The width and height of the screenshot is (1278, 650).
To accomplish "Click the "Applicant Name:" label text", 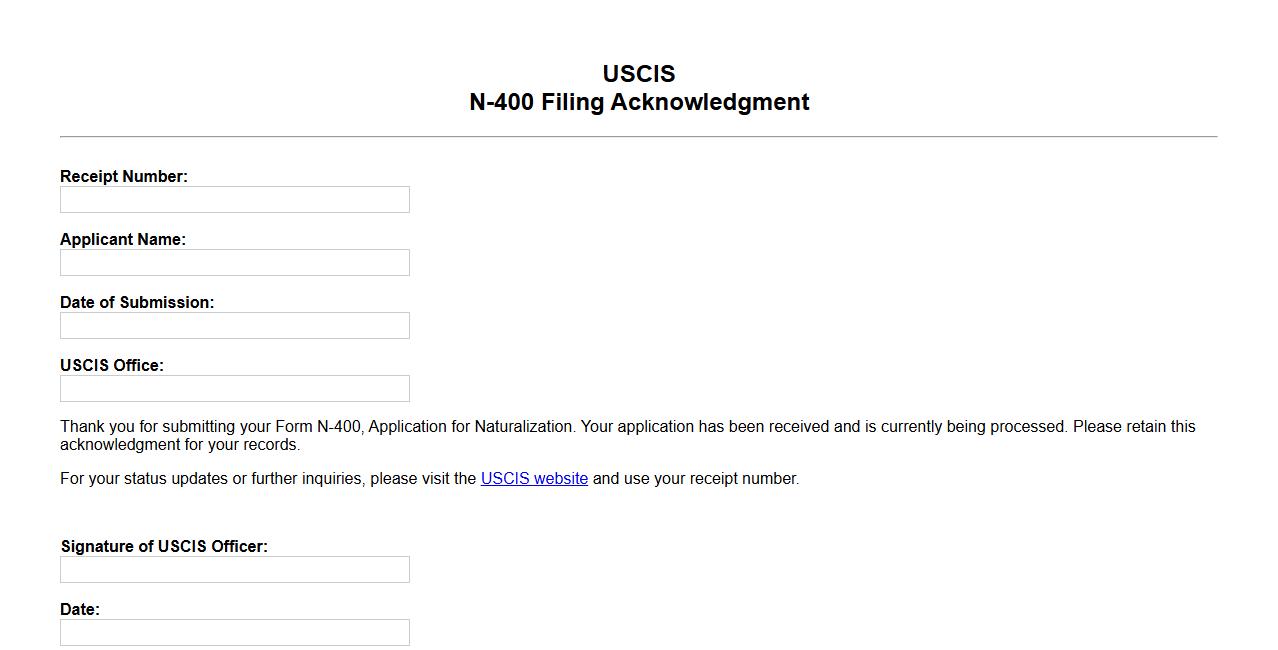I will coord(123,240).
